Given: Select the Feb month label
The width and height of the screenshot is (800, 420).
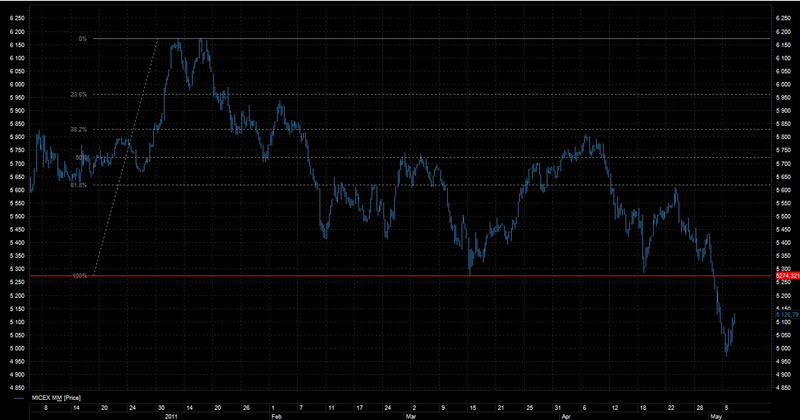Looking at the screenshot, I should (x=276, y=416).
